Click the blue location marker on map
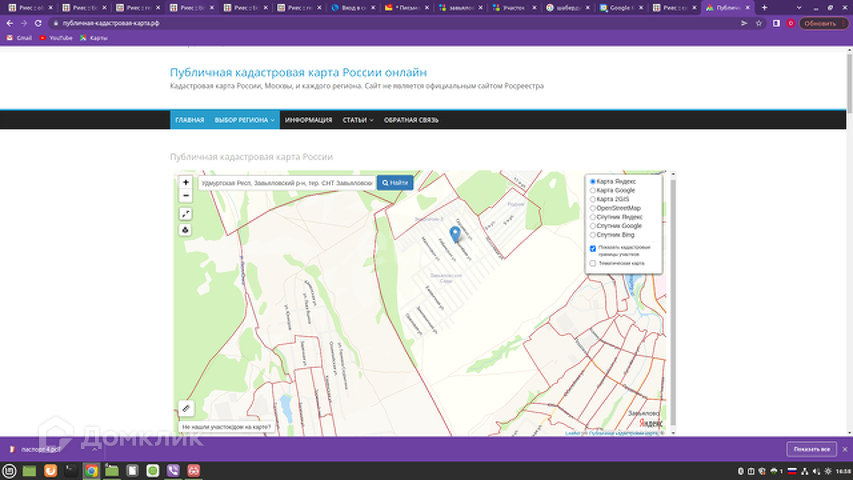 pos(456,234)
